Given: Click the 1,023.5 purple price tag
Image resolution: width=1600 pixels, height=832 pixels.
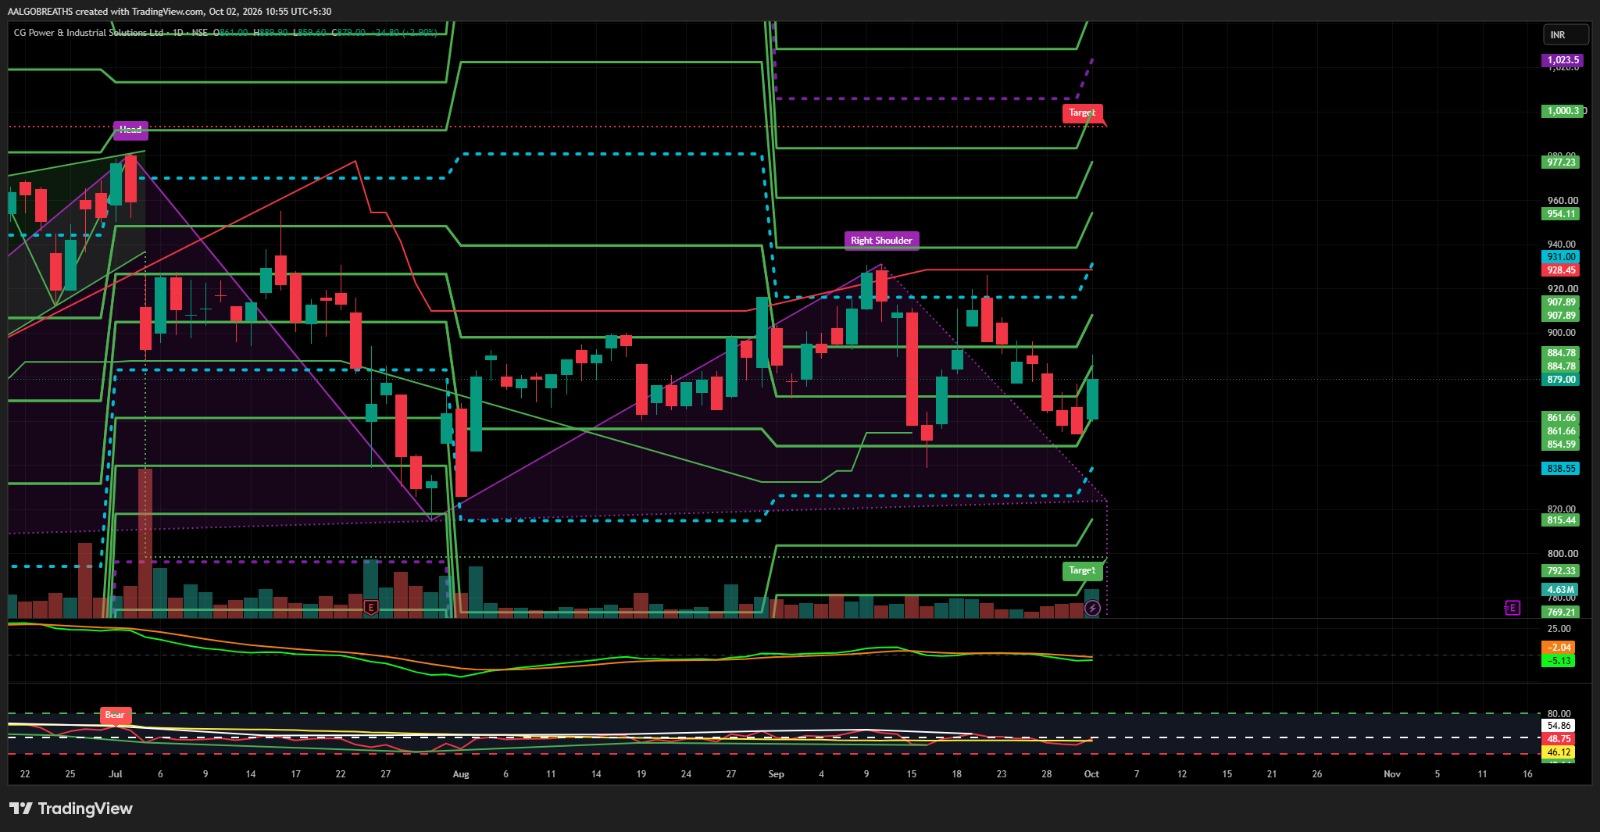Looking at the screenshot, I should tap(1562, 61).
